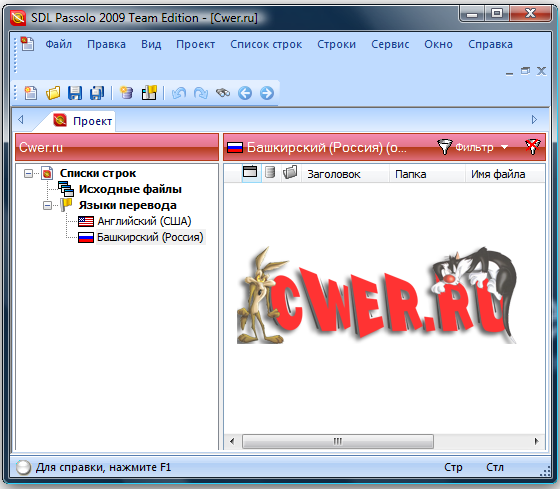Click the folders column header icon

pyautogui.click(x=290, y=172)
